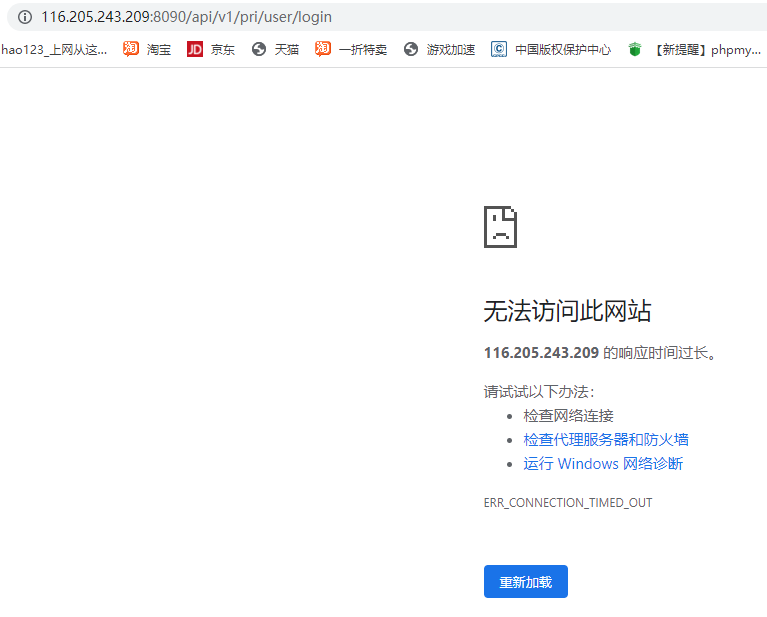767x617 pixels.
Task: Click the red JD bookmark icon
Action: [195, 49]
